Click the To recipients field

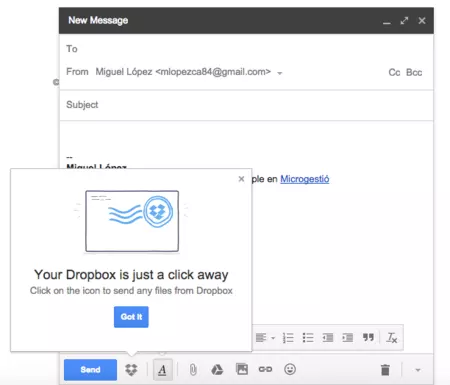246,49
